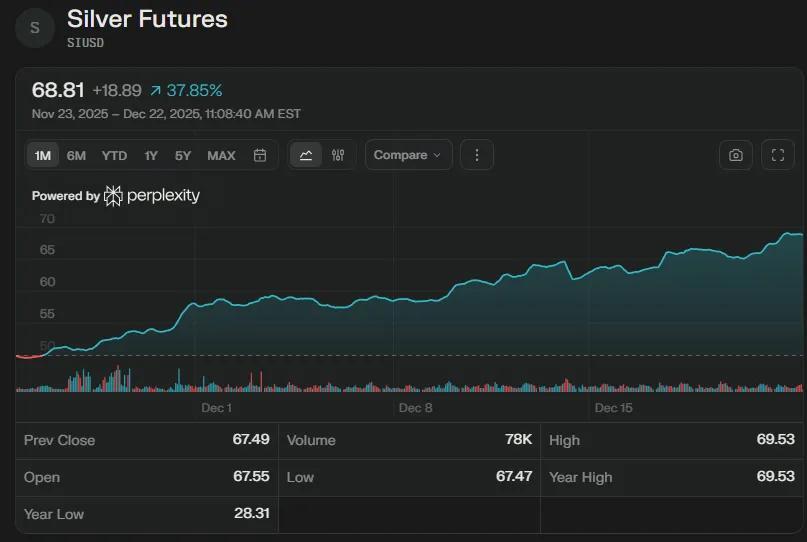The height and width of the screenshot is (542, 807).
Task: Select the 1Y time range
Action: tap(151, 155)
